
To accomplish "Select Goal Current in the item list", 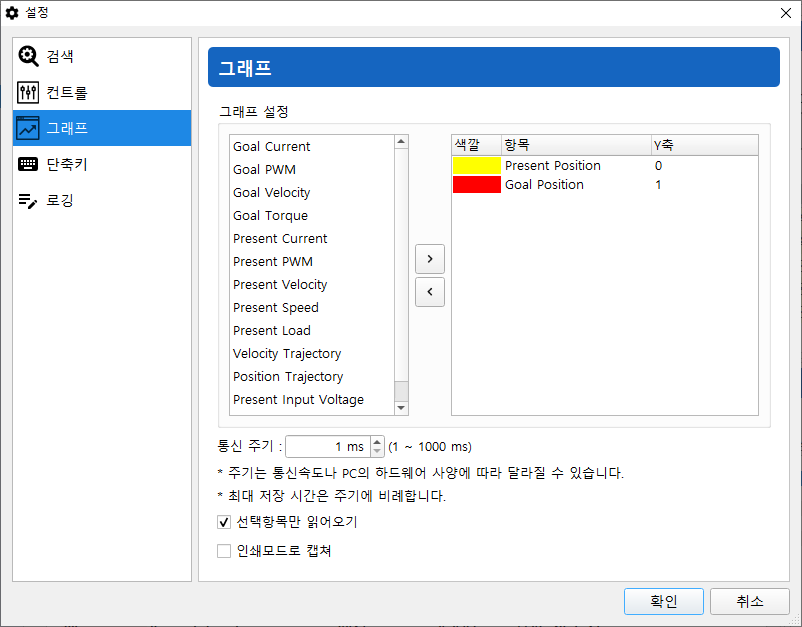I will 272,147.
